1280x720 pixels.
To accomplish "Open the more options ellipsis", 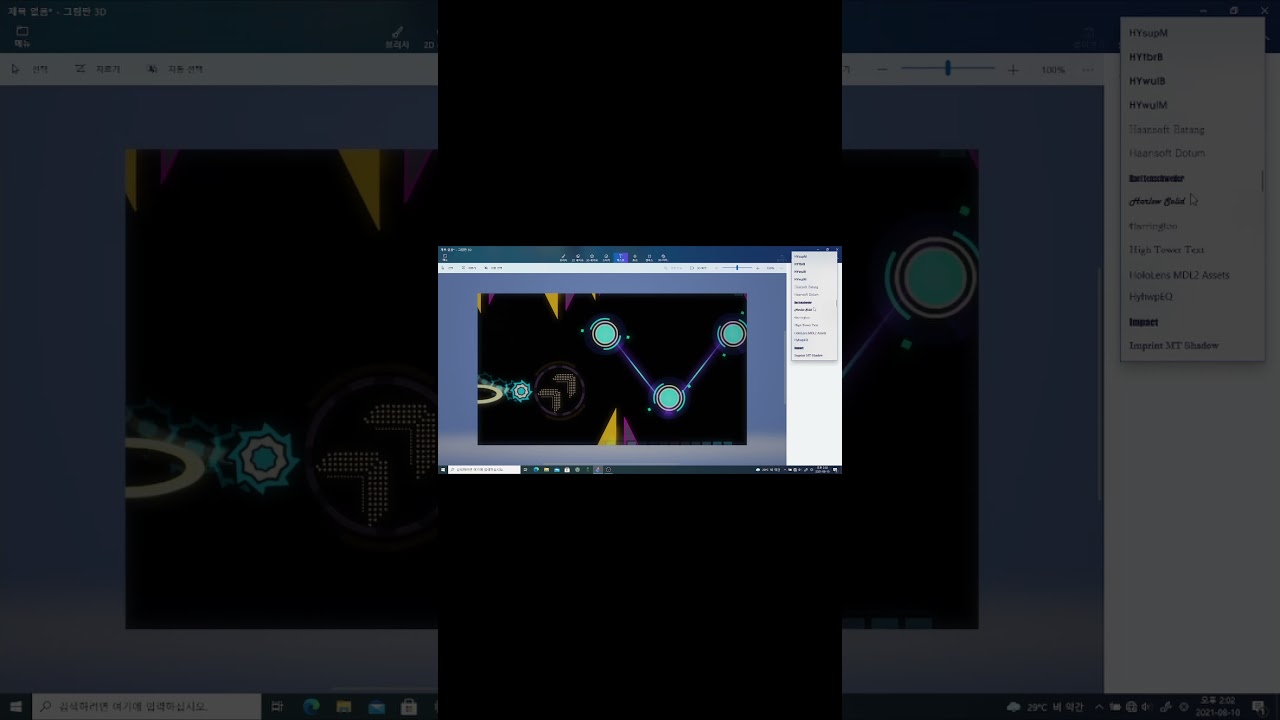I will [x=781, y=268].
